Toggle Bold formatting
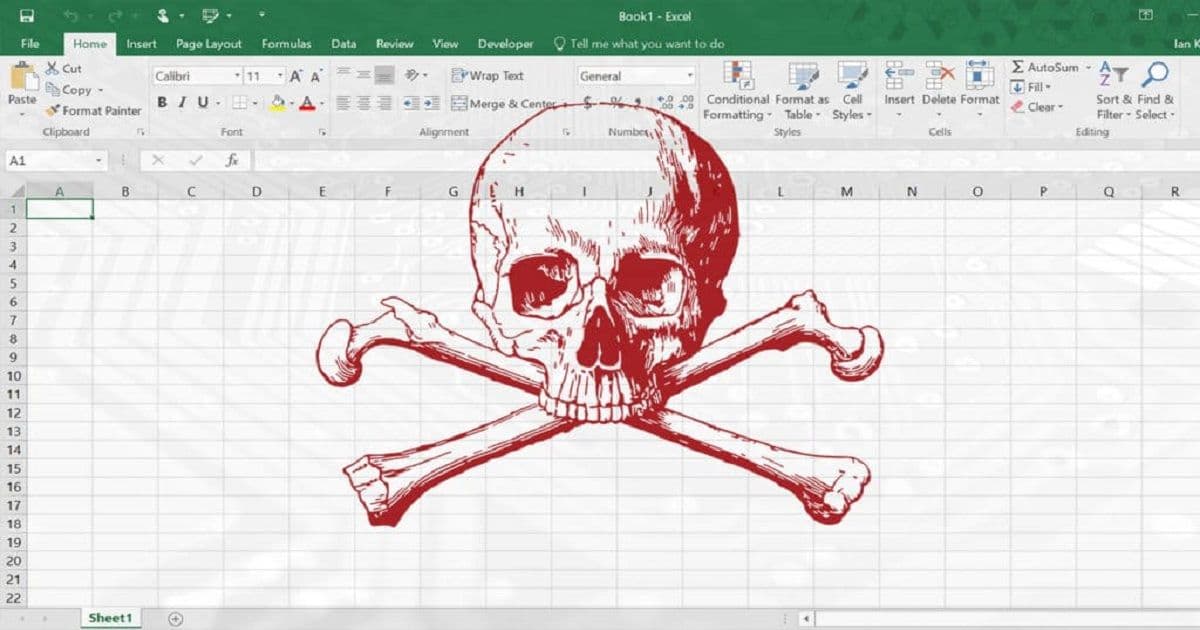Viewport: 1200px width, 630px height. (x=162, y=103)
